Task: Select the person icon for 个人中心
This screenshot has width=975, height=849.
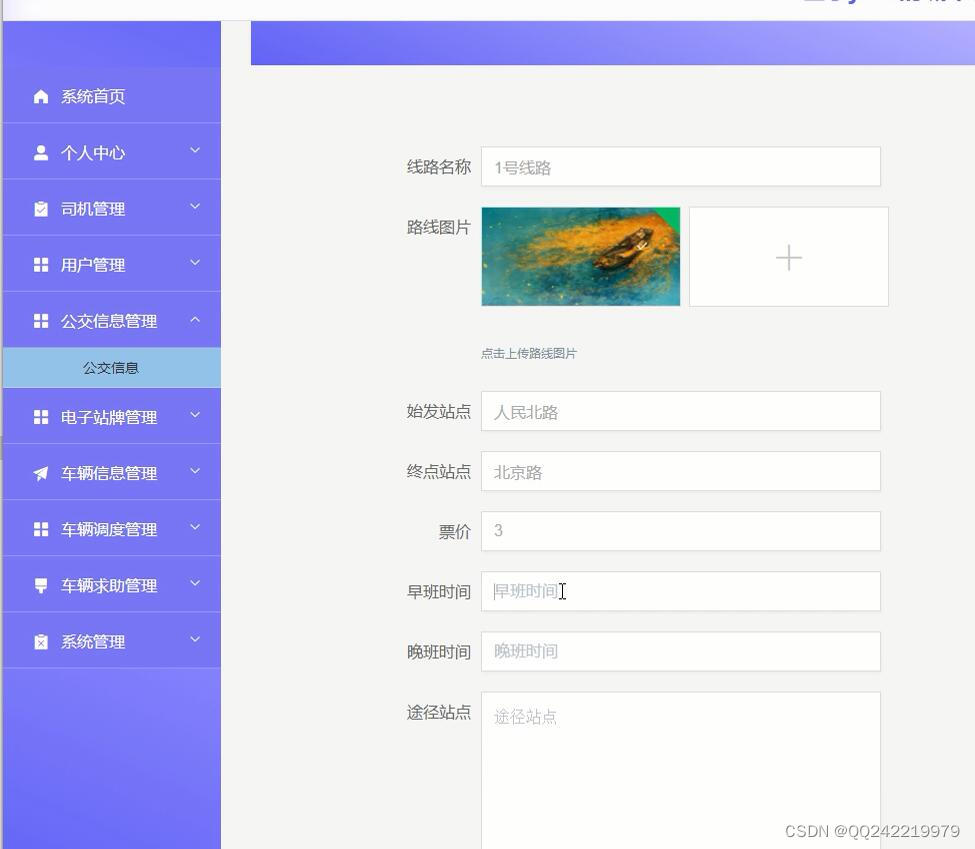Action: click(40, 152)
